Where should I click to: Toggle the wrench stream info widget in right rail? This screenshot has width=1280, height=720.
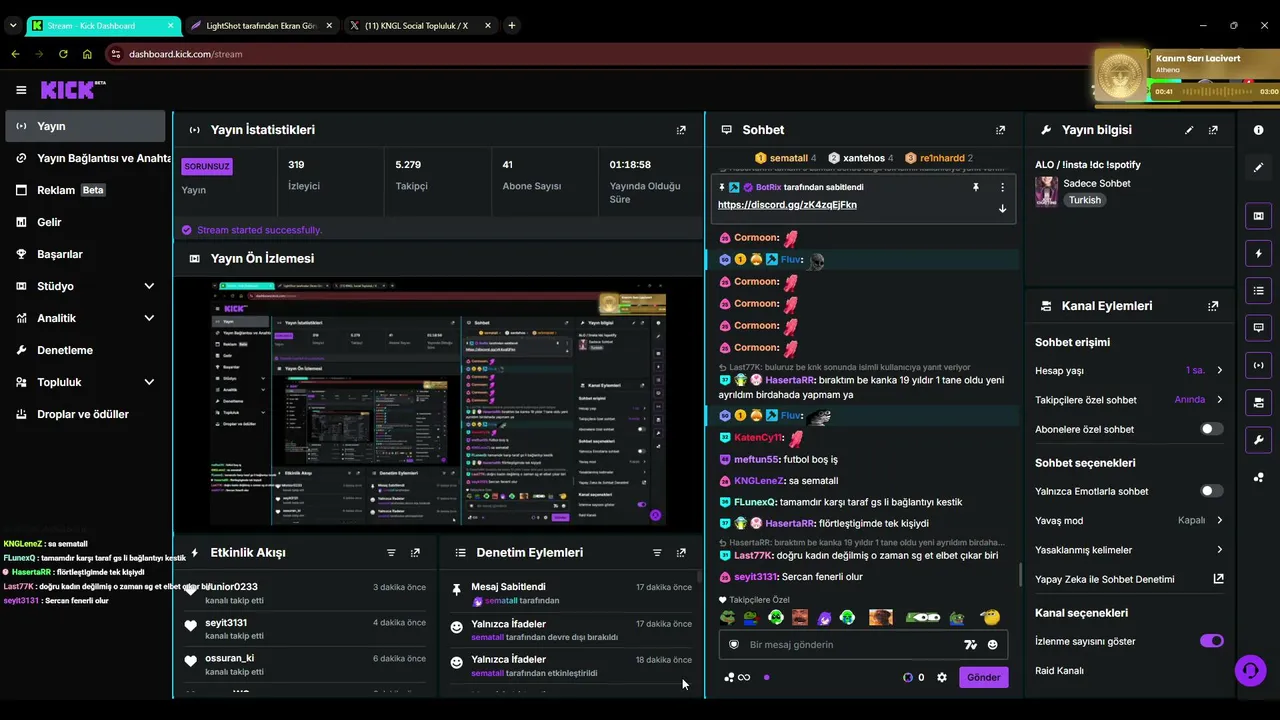coord(1258,439)
